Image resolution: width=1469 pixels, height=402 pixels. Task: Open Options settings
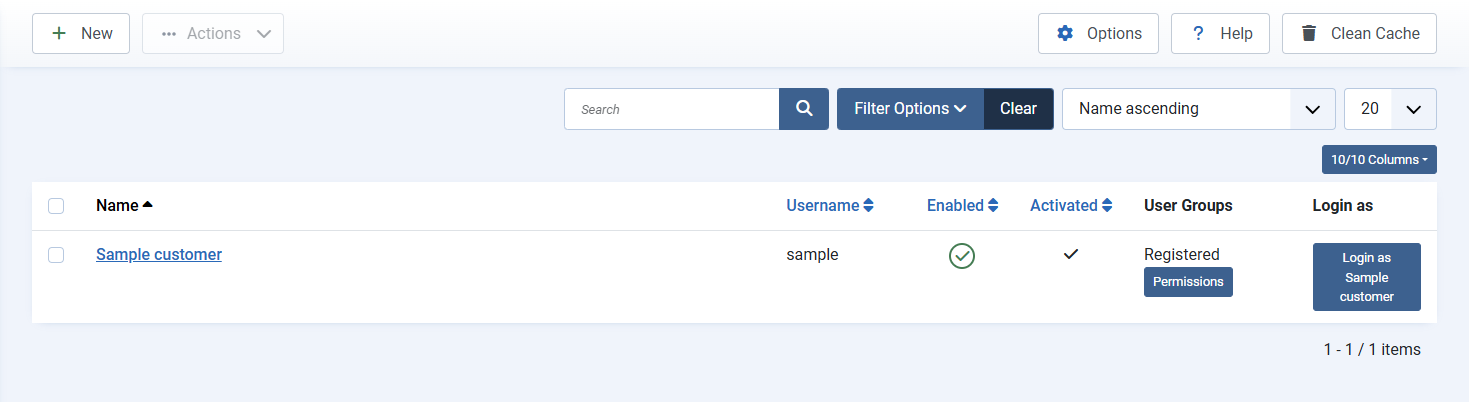(1098, 33)
